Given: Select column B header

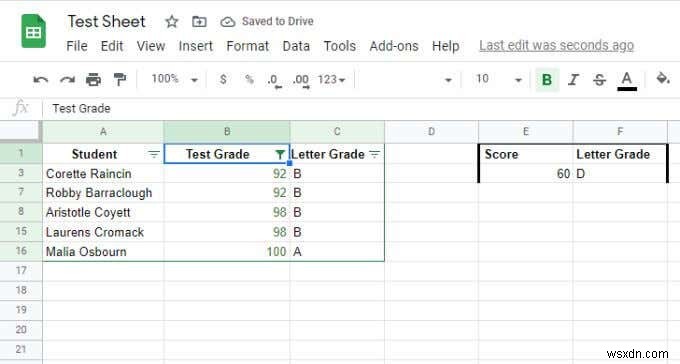Looking at the screenshot, I should (x=227, y=131).
